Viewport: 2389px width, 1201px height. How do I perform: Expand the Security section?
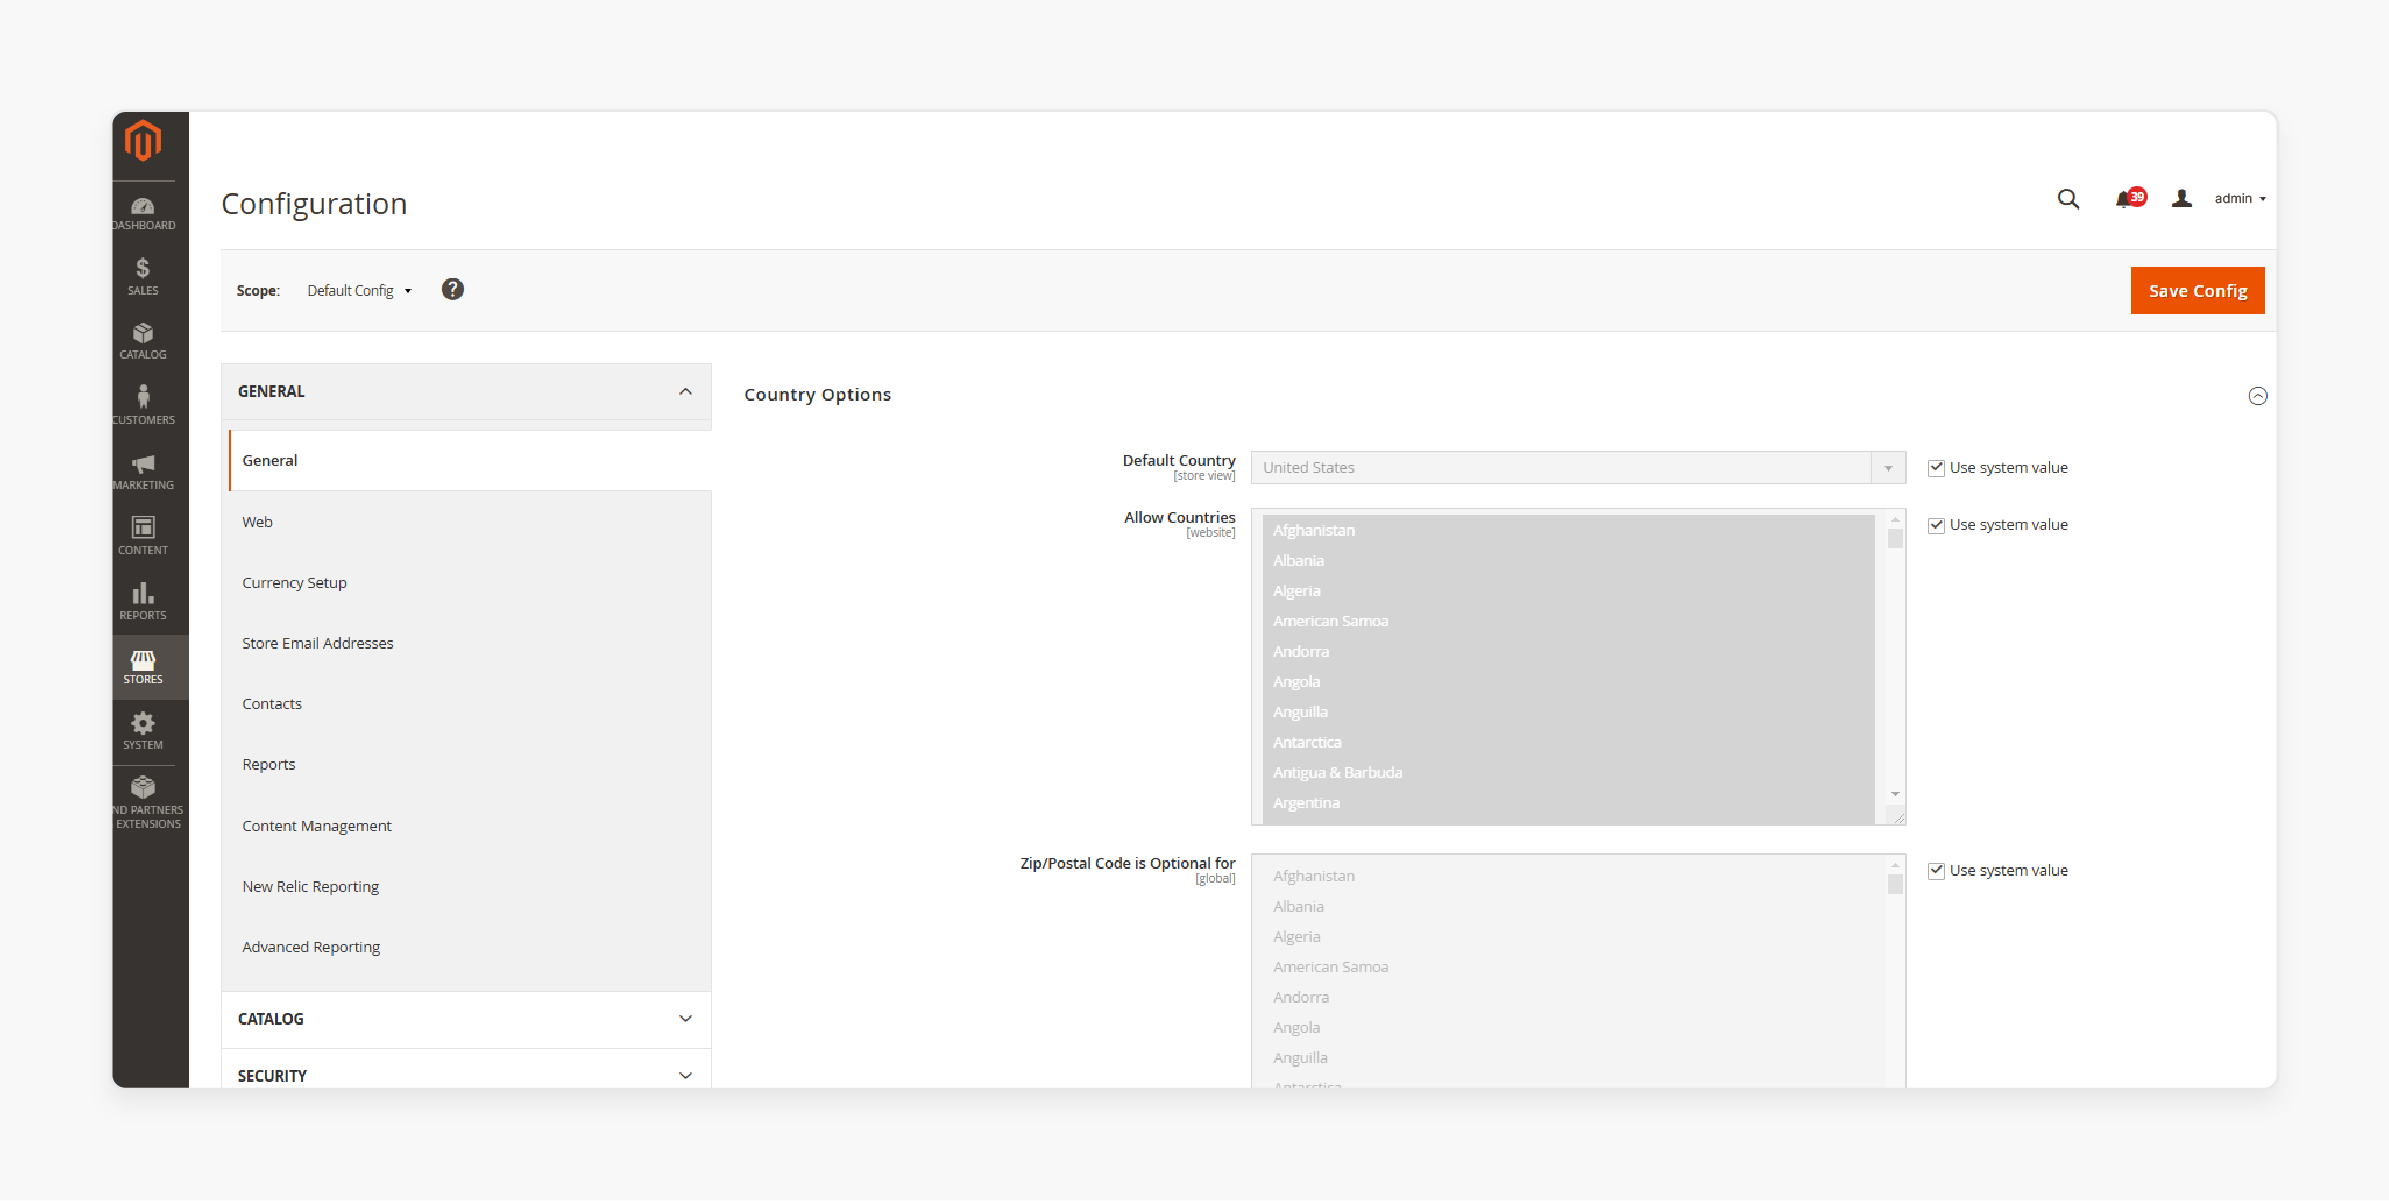point(466,1075)
